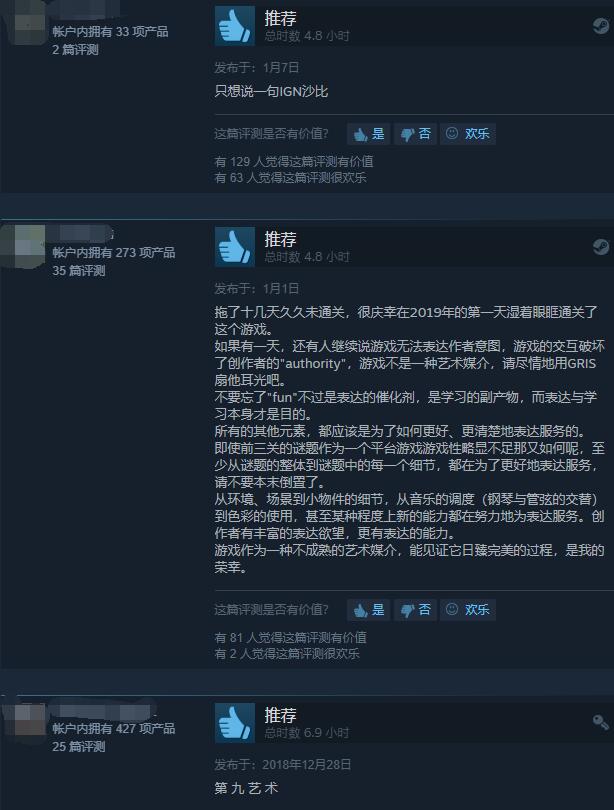Click the Steam logo icon on the second review
Image resolution: width=614 pixels, height=810 pixels.
pos(600,247)
